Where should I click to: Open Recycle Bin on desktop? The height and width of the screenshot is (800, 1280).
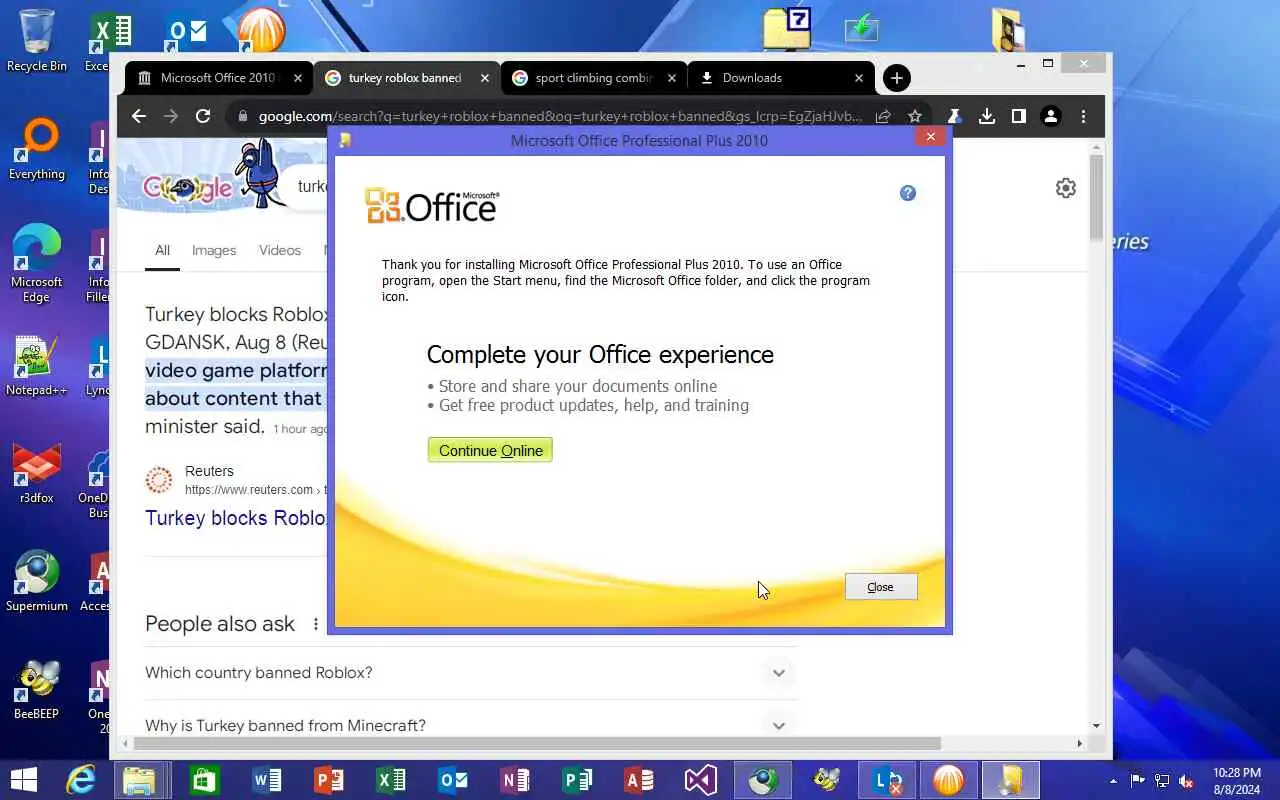pyautogui.click(x=37, y=40)
